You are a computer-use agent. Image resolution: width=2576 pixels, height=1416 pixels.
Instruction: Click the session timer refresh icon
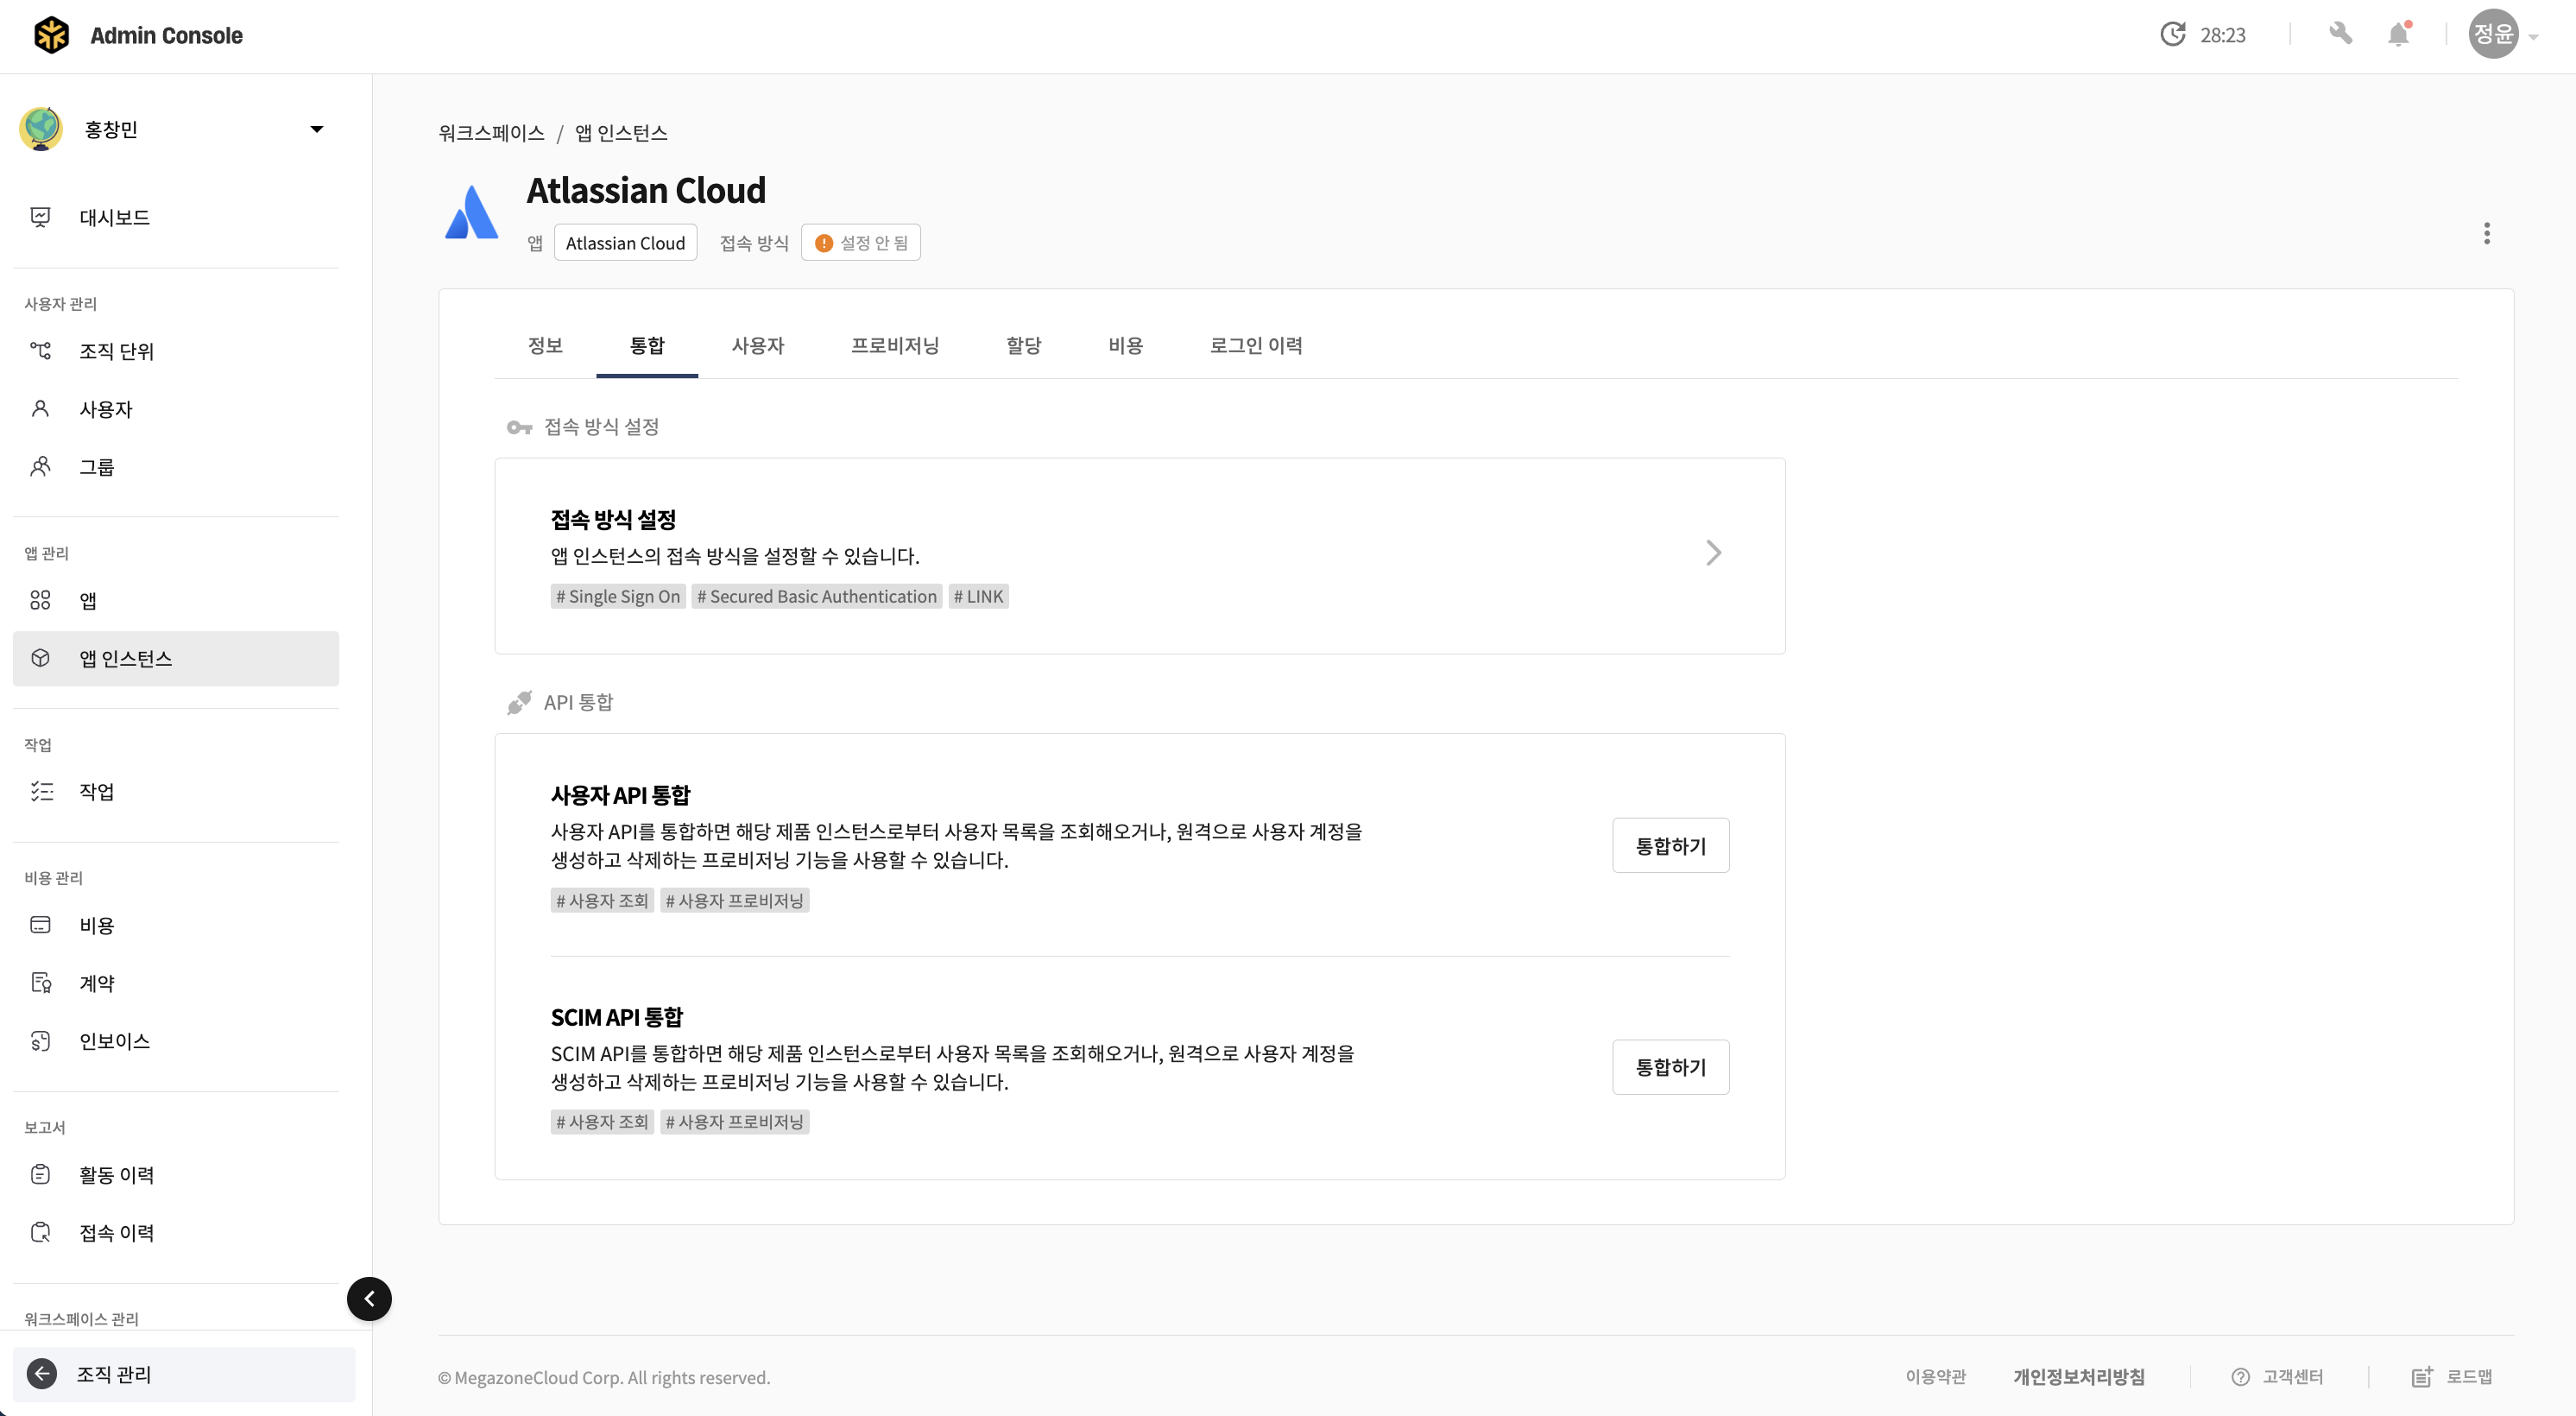click(2172, 35)
